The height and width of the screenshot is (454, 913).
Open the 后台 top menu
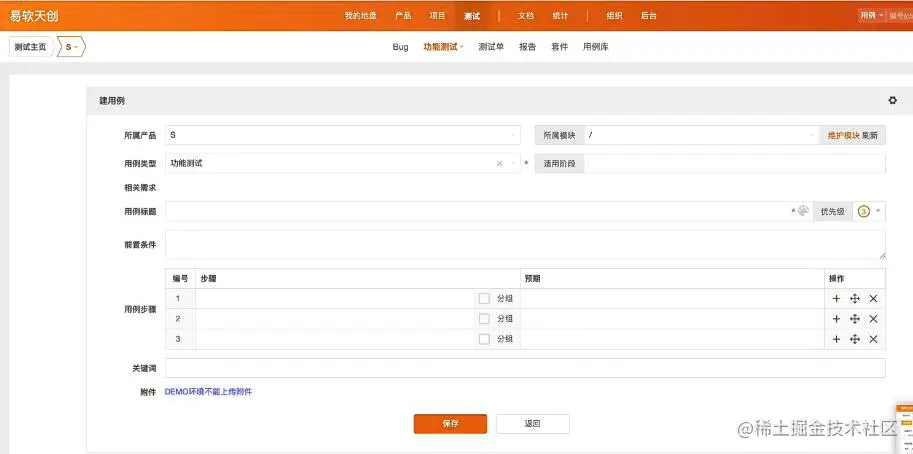point(649,16)
